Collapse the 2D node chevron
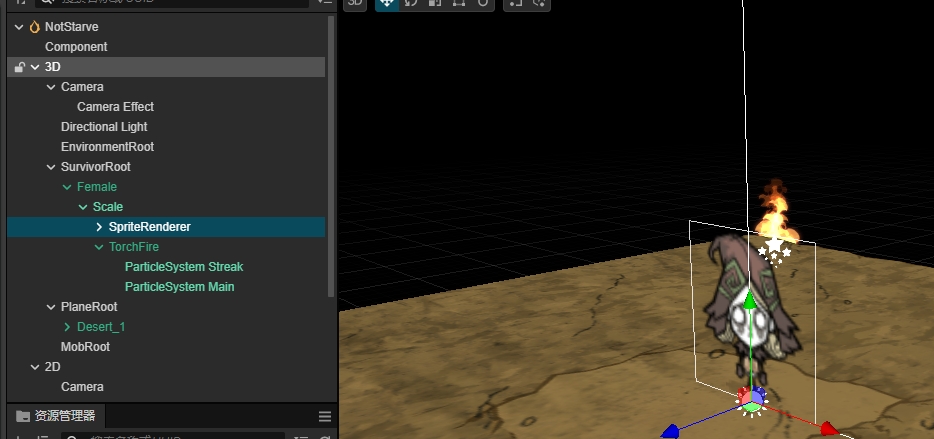Screen dimensions: 934x439 (35, 367)
